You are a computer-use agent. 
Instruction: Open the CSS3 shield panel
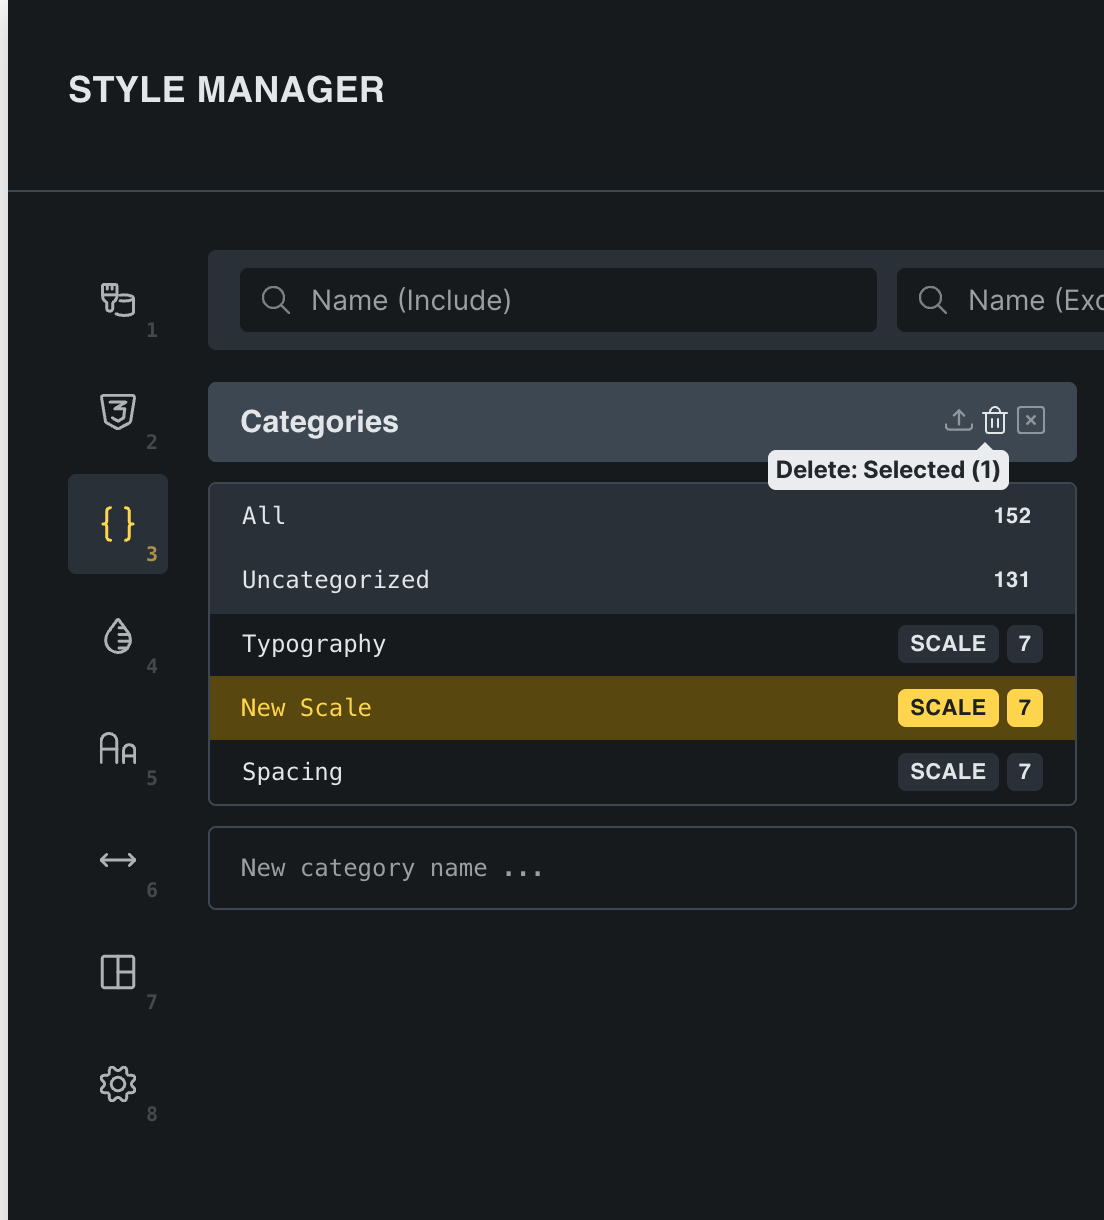point(117,412)
